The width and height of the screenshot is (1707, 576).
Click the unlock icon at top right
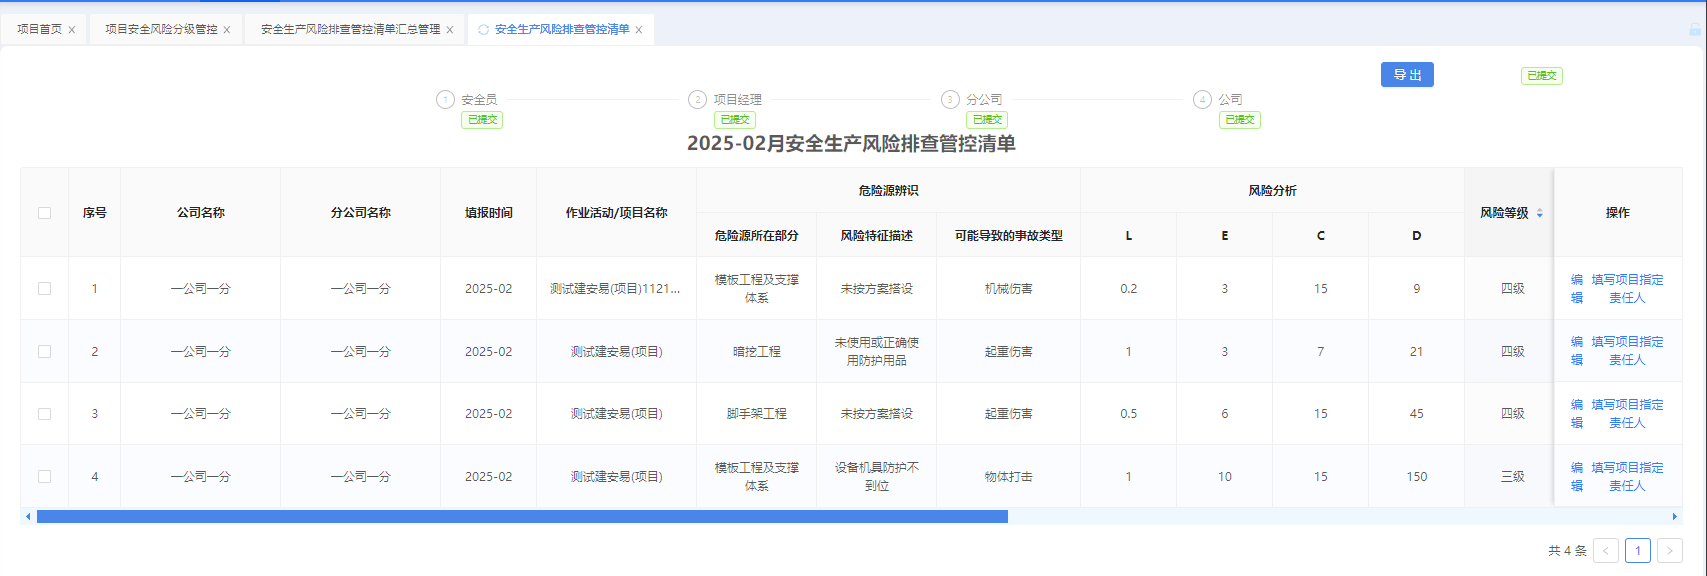point(1695,30)
